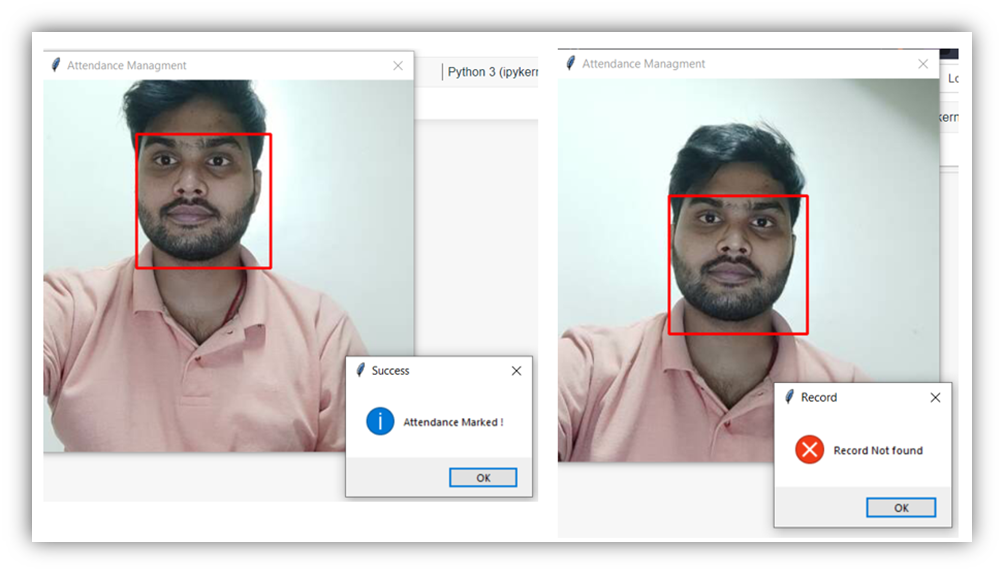Click OK in the Success dialog

[x=483, y=477]
